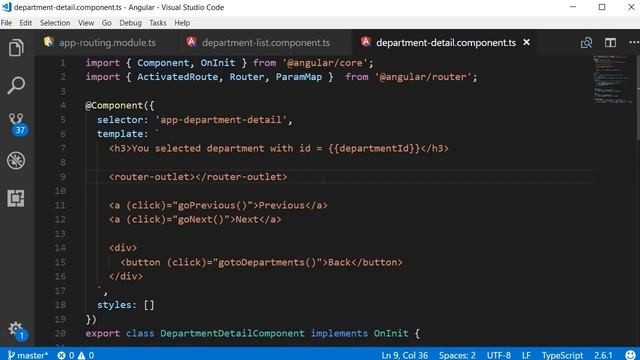Click Ln 9, Col 36 in status bar
Screen dimensions: 640x360
coord(404,355)
